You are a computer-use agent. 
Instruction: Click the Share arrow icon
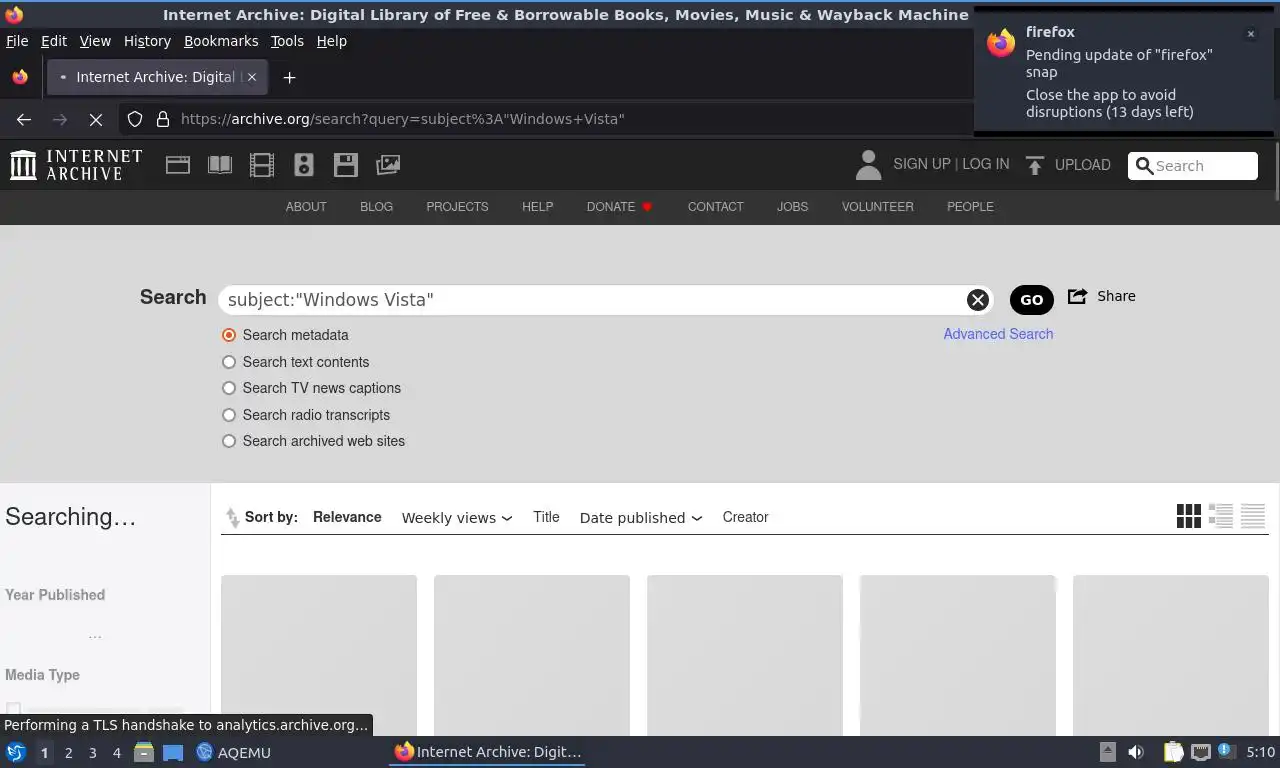1078,296
